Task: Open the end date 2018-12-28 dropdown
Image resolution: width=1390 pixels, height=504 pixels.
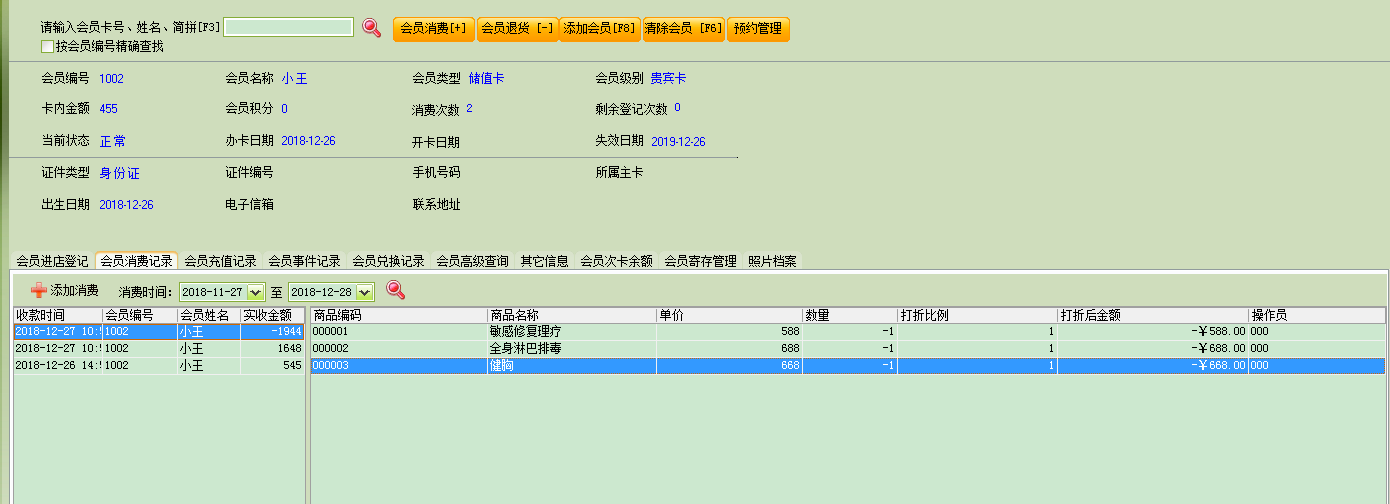Action: pos(364,292)
